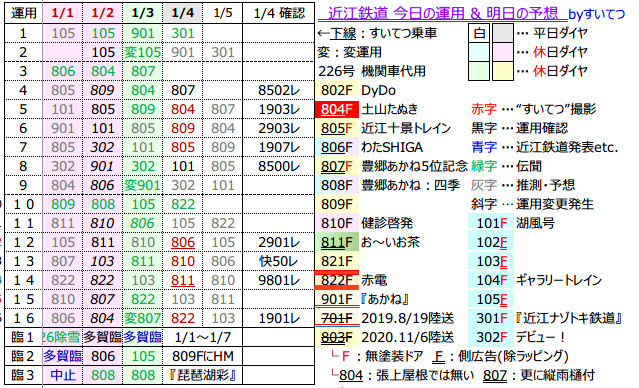This screenshot has height=388, width=639.
Task: Select the 822F 赤電 legend cell
Action: [337, 280]
